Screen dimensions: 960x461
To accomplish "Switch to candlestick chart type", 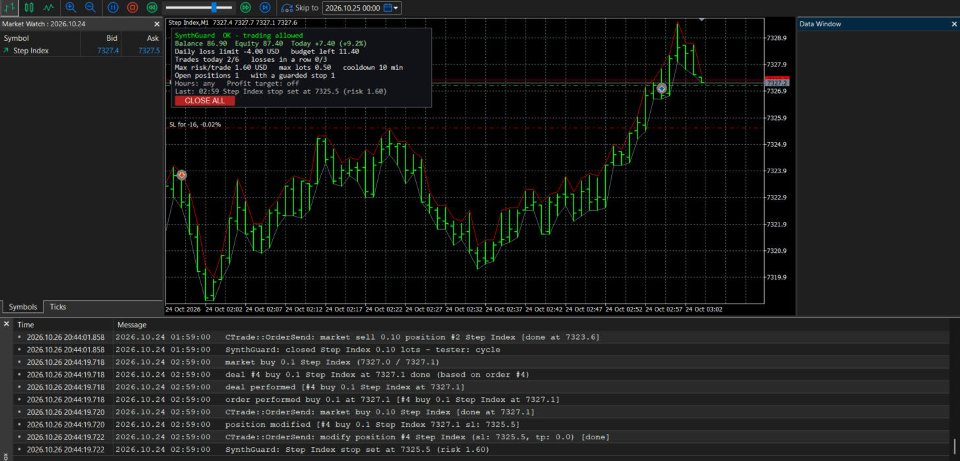I will pos(28,7).
